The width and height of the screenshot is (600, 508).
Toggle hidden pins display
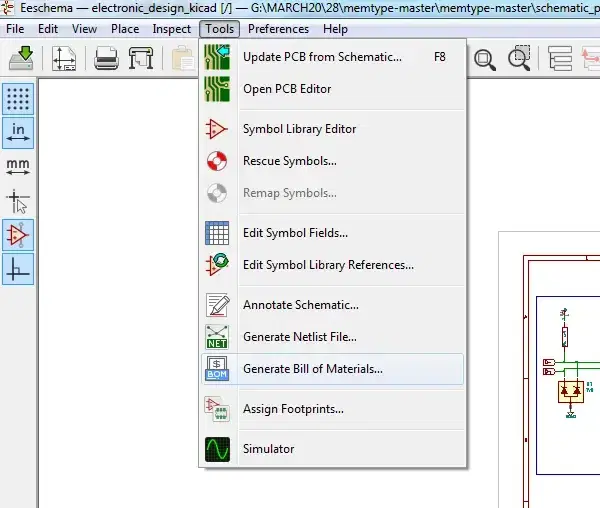tap(18, 235)
